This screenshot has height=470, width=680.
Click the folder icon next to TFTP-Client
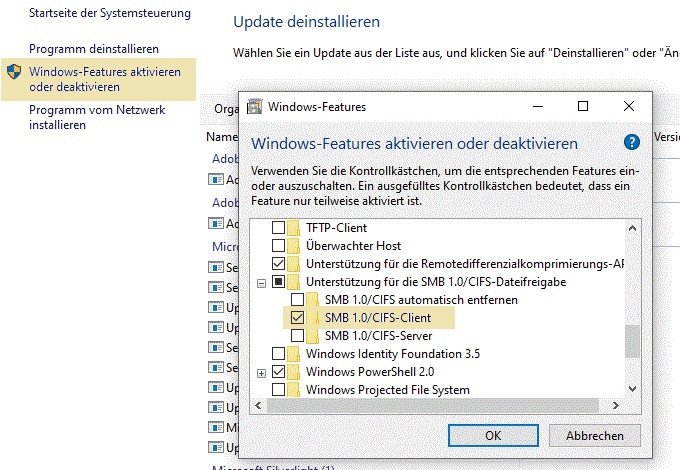pyautogui.click(x=294, y=228)
